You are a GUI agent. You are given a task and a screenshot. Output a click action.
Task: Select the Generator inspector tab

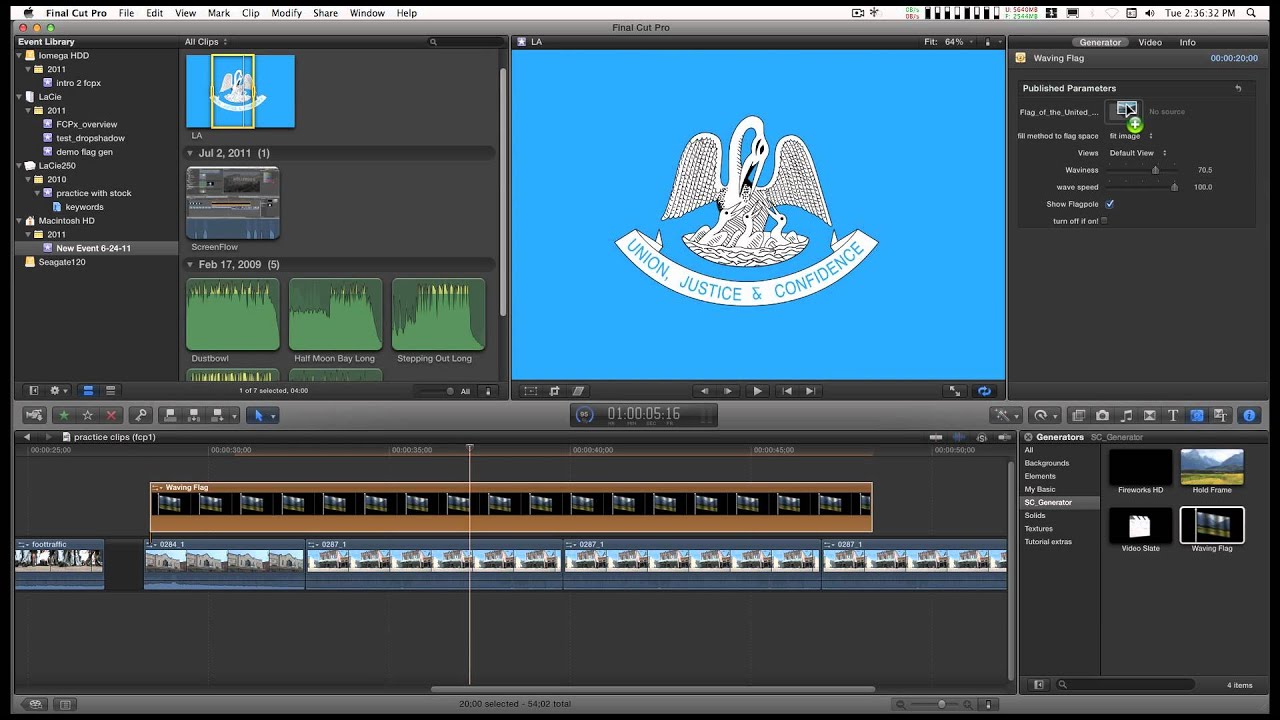coord(1100,42)
